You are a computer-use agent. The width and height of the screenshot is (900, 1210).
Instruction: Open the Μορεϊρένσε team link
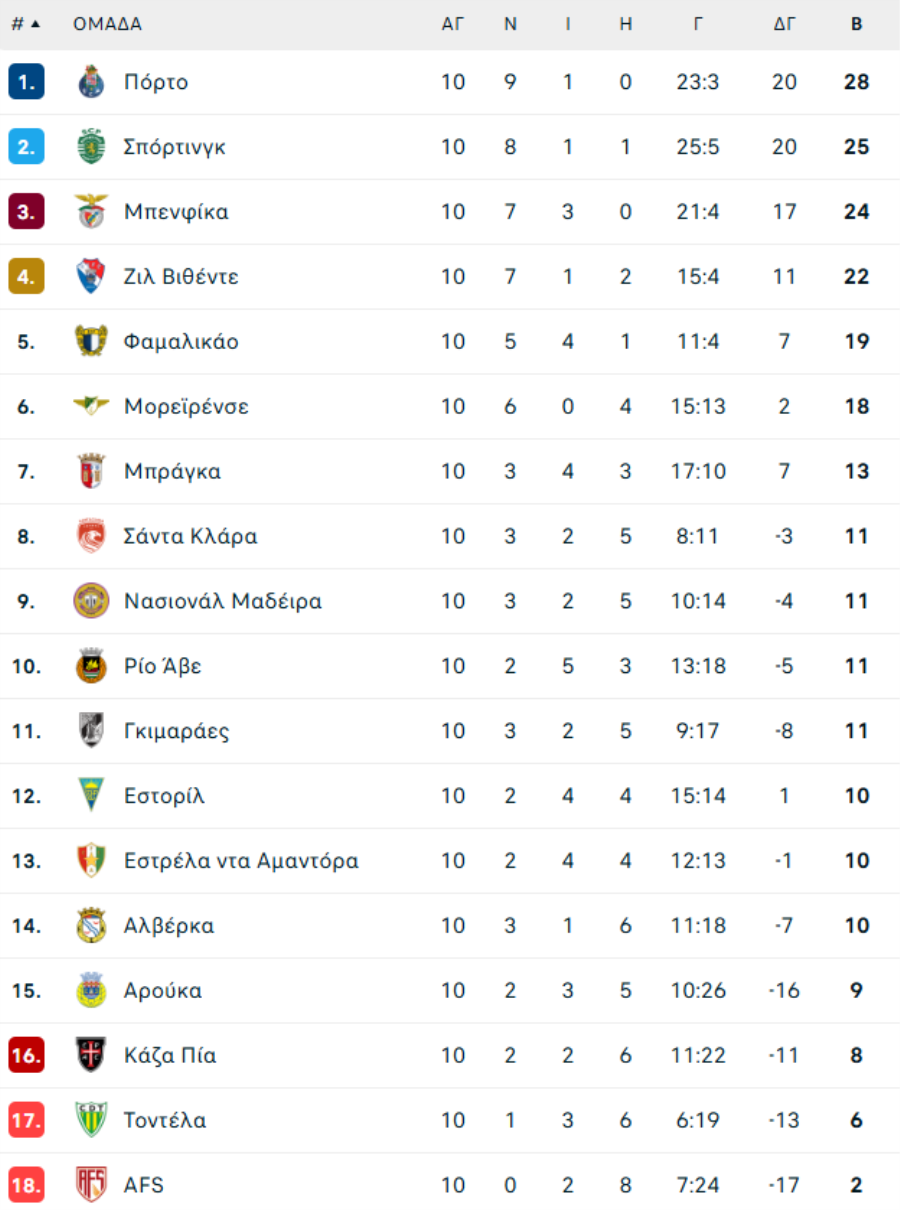pos(186,406)
